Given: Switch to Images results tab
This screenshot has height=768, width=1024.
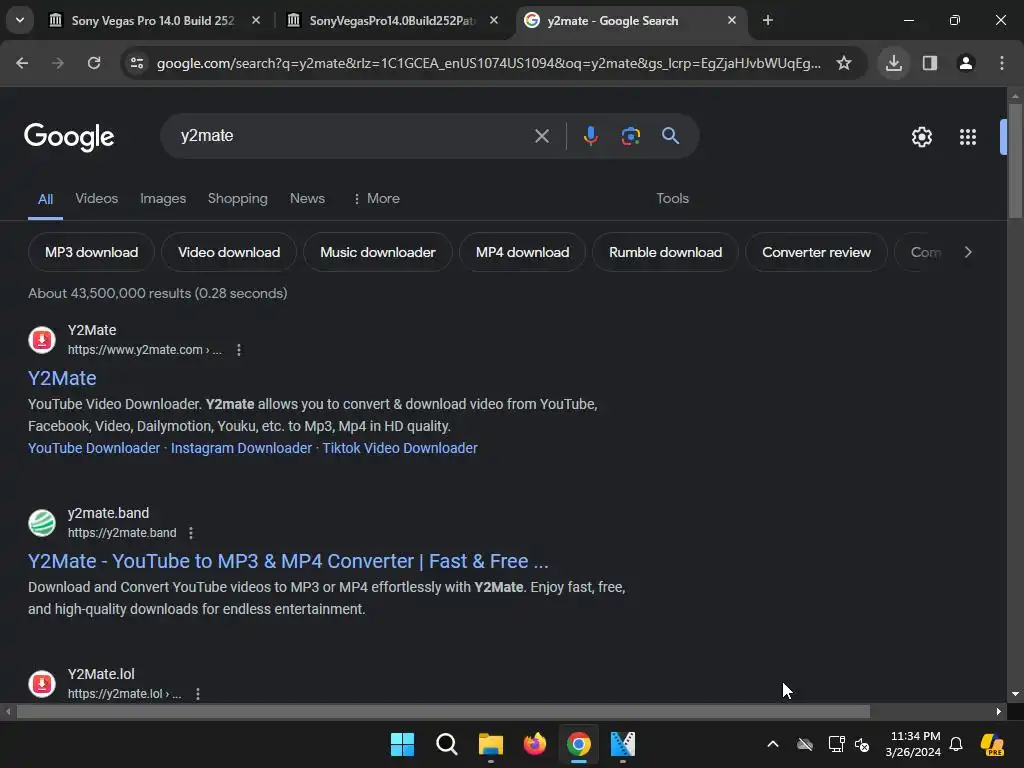Looking at the screenshot, I should (163, 199).
